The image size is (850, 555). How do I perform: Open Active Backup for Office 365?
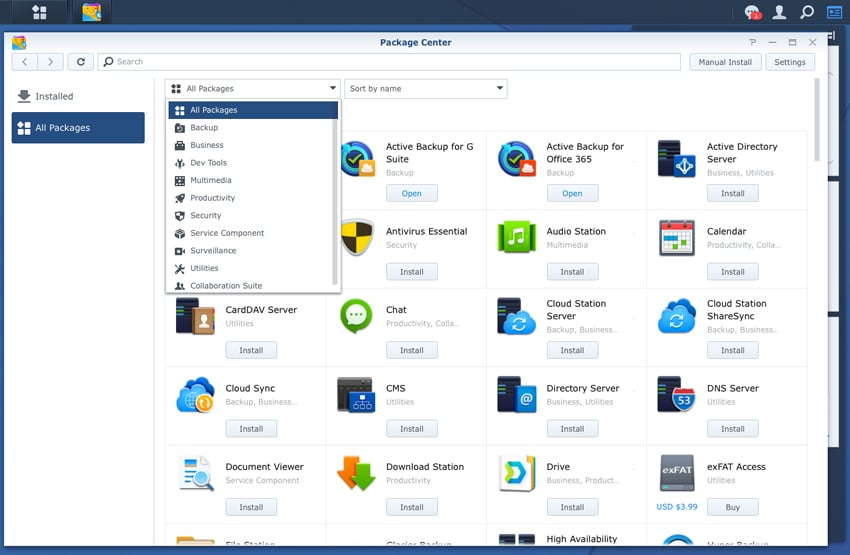[x=572, y=193]
